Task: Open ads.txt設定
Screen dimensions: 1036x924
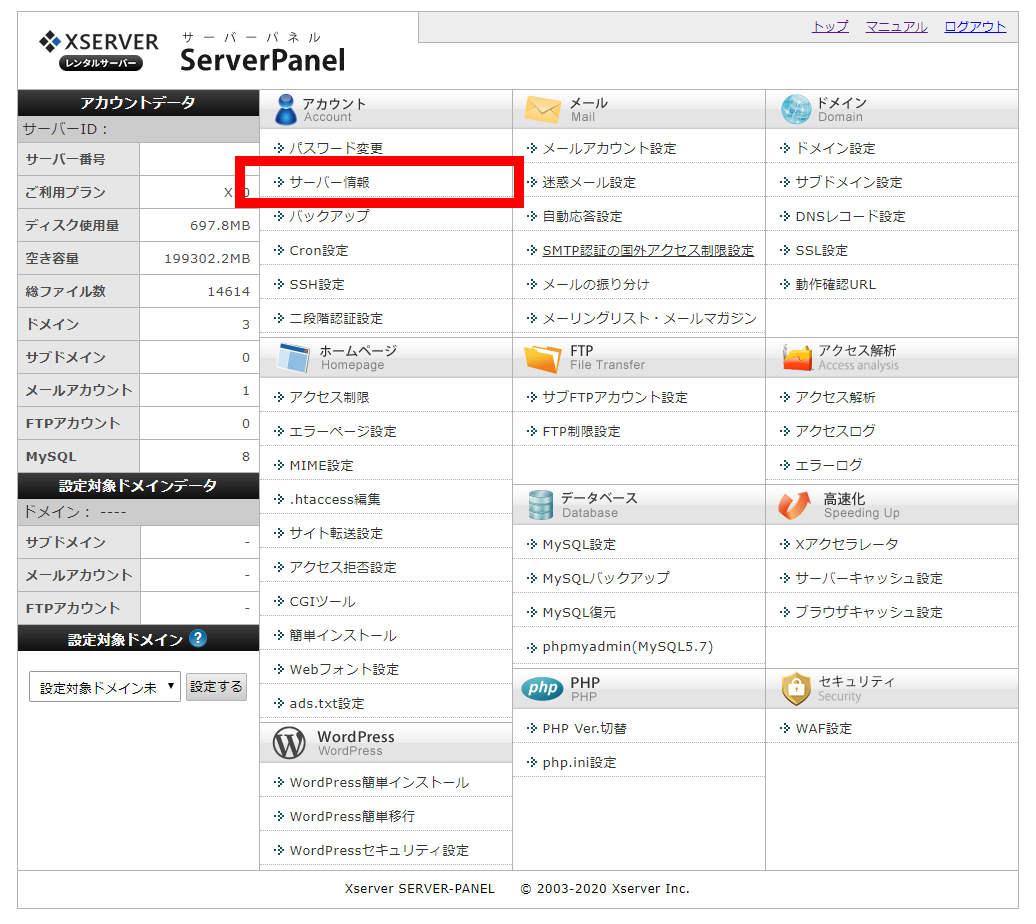Action: click(326, 703)
